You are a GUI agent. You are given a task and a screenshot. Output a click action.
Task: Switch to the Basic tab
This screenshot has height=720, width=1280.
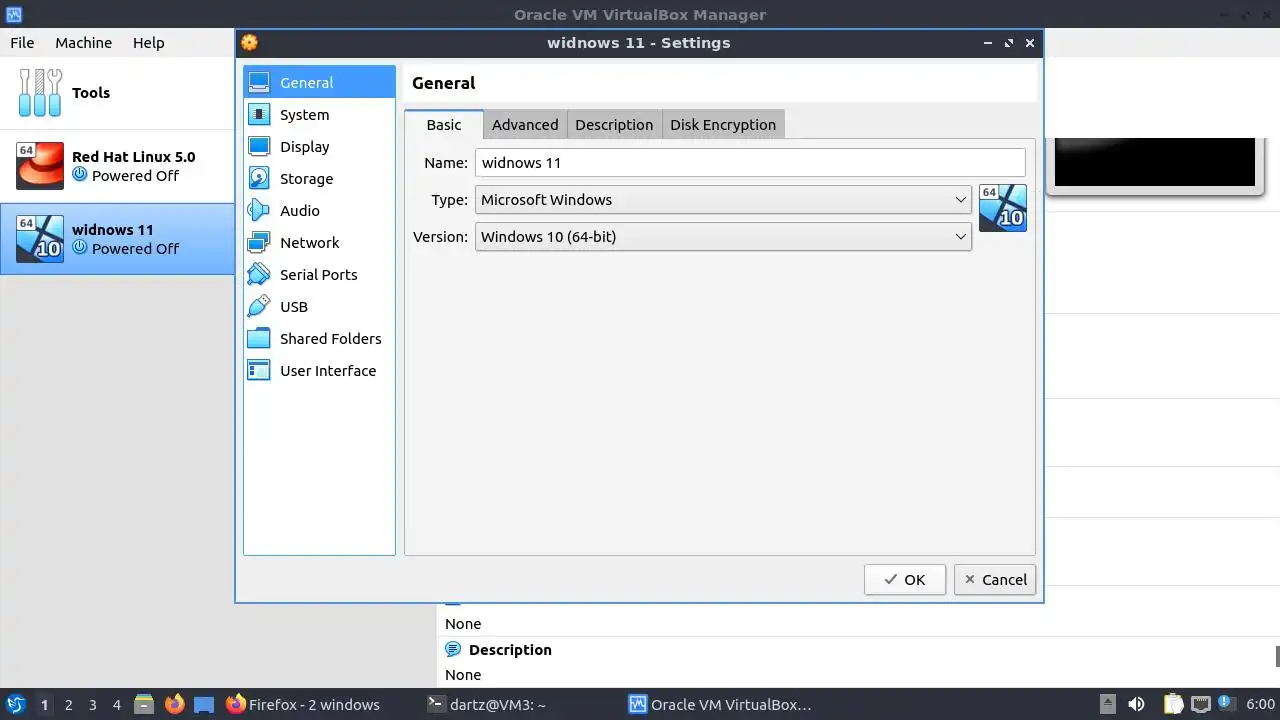click(x=444, y=125)
